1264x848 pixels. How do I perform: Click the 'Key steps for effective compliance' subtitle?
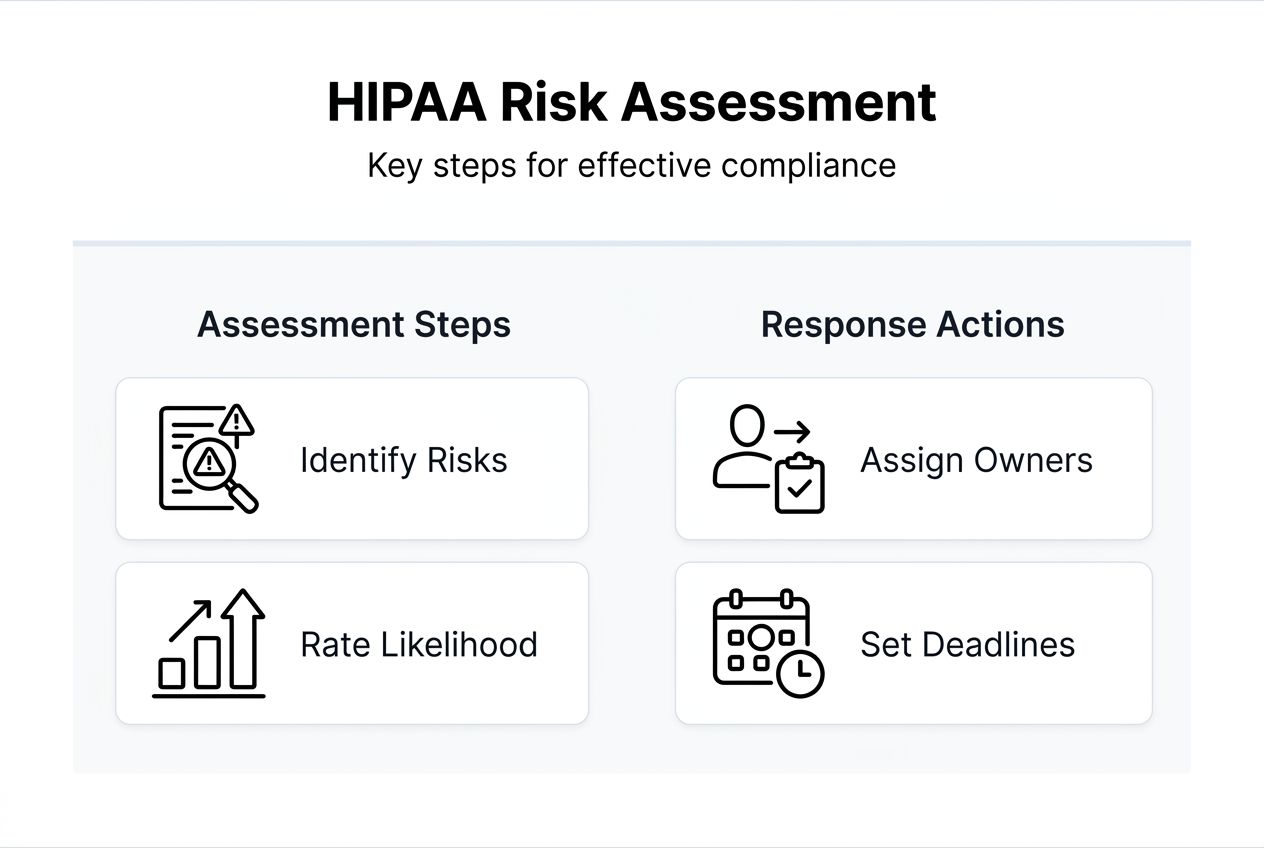(x=632, y=165)
